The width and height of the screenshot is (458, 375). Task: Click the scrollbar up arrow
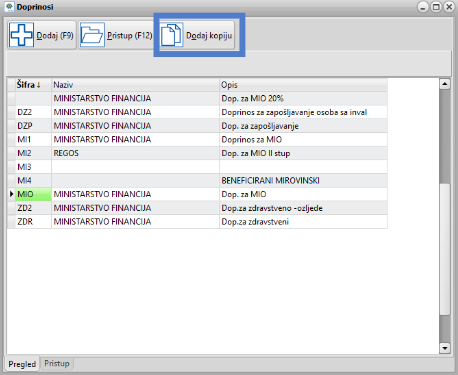pyautogui.click(x=445, y=84)
